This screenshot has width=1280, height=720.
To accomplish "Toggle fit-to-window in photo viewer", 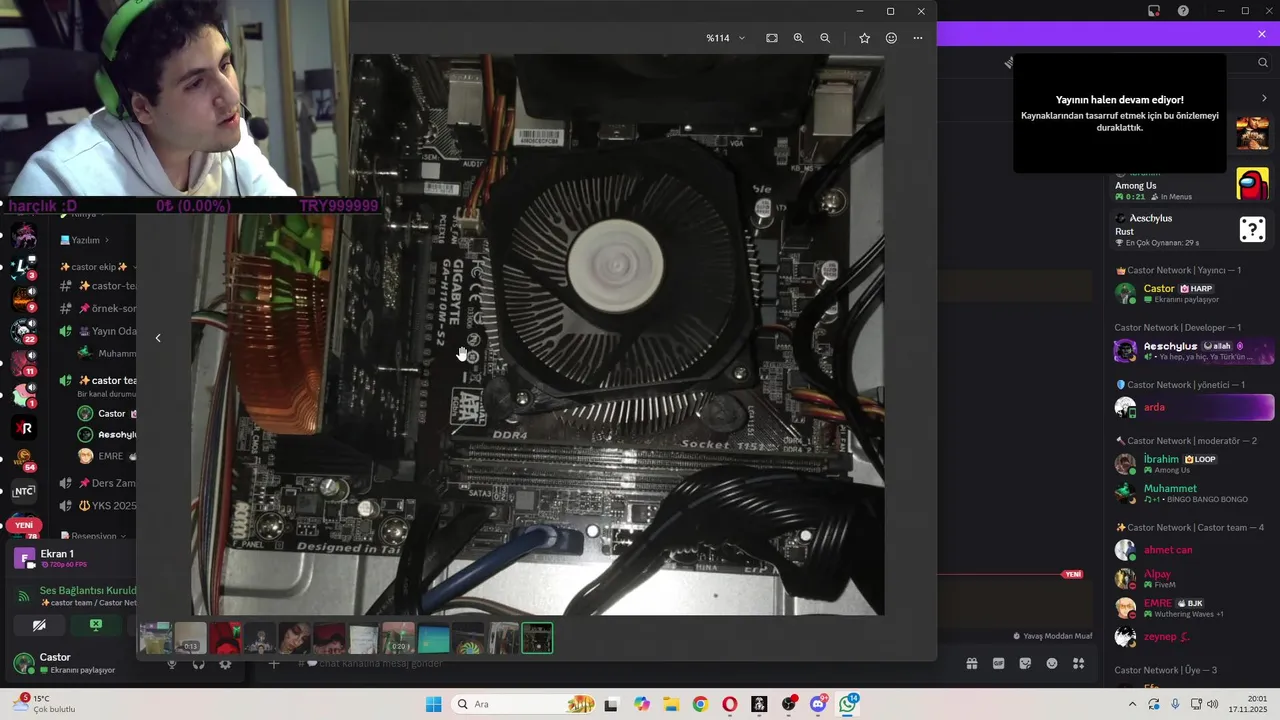I will (x=772, y=38).
